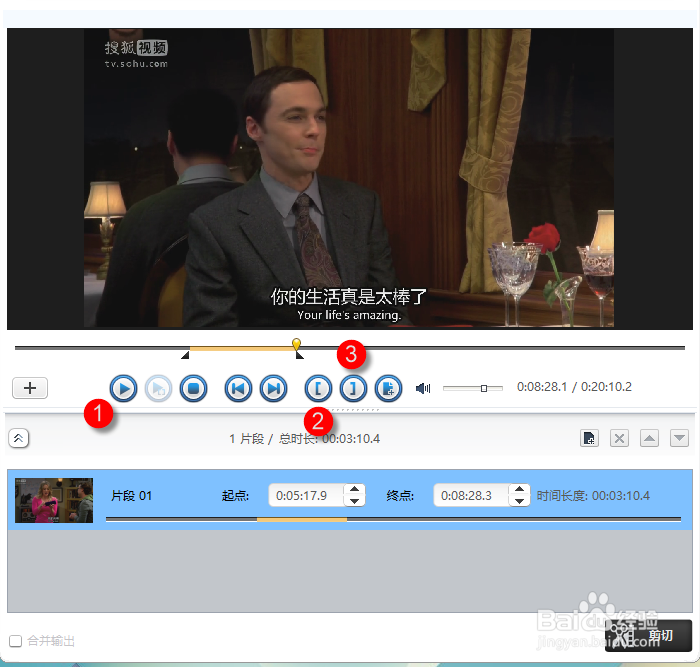Move the segment up in the list
The width and height of the screenshot is (700, 667).
pyautogui.click(x=649, y=438)
